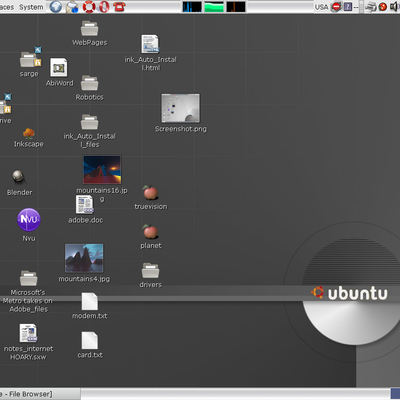This screenshot has height=400, width=400.
Task: Open the System menu in the top panel
Action: point(31,7)
